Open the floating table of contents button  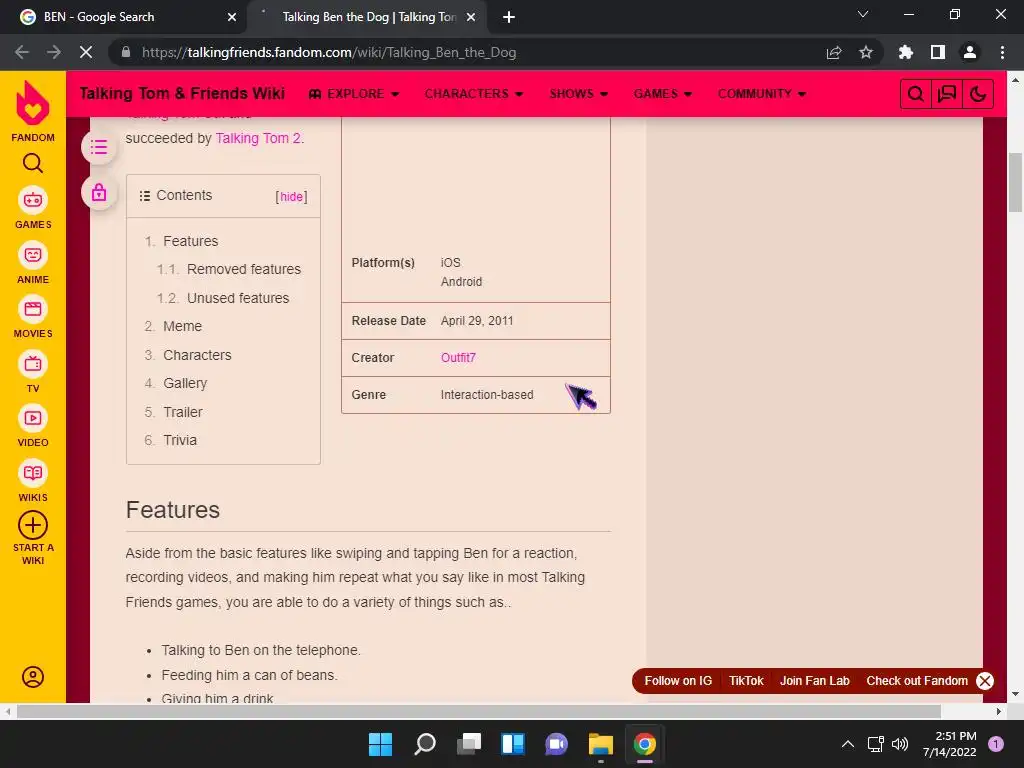tap(99, 147)
